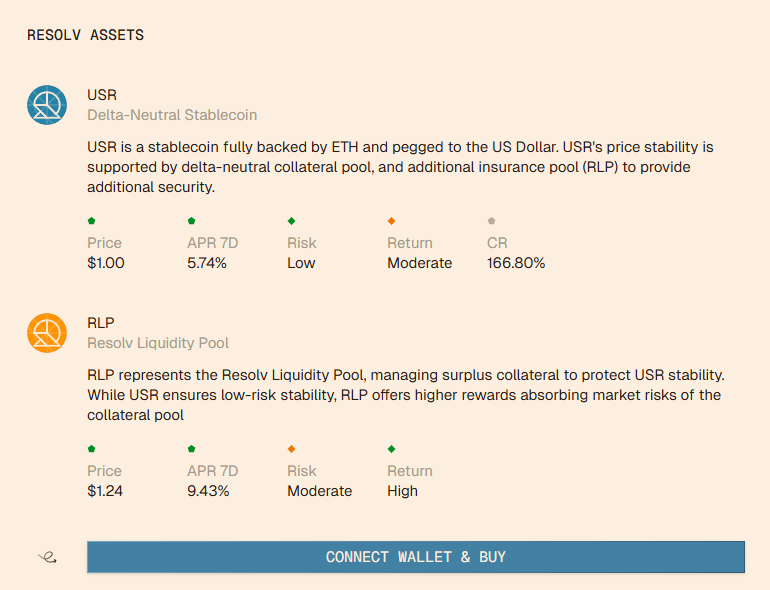Click the 166.80% CR value
This screenshot has width=770, height=590.
[x=516, y=263]
